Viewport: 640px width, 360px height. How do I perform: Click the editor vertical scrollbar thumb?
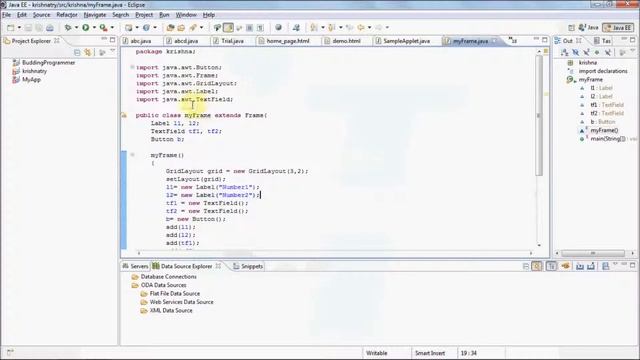click(539, 115)
